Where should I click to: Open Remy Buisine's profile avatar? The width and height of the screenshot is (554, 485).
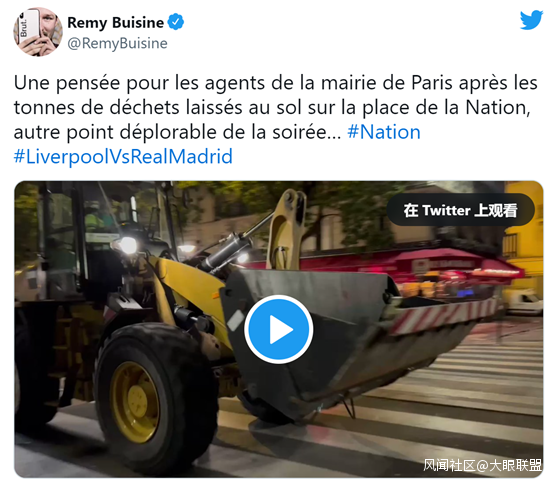point(38,32)
